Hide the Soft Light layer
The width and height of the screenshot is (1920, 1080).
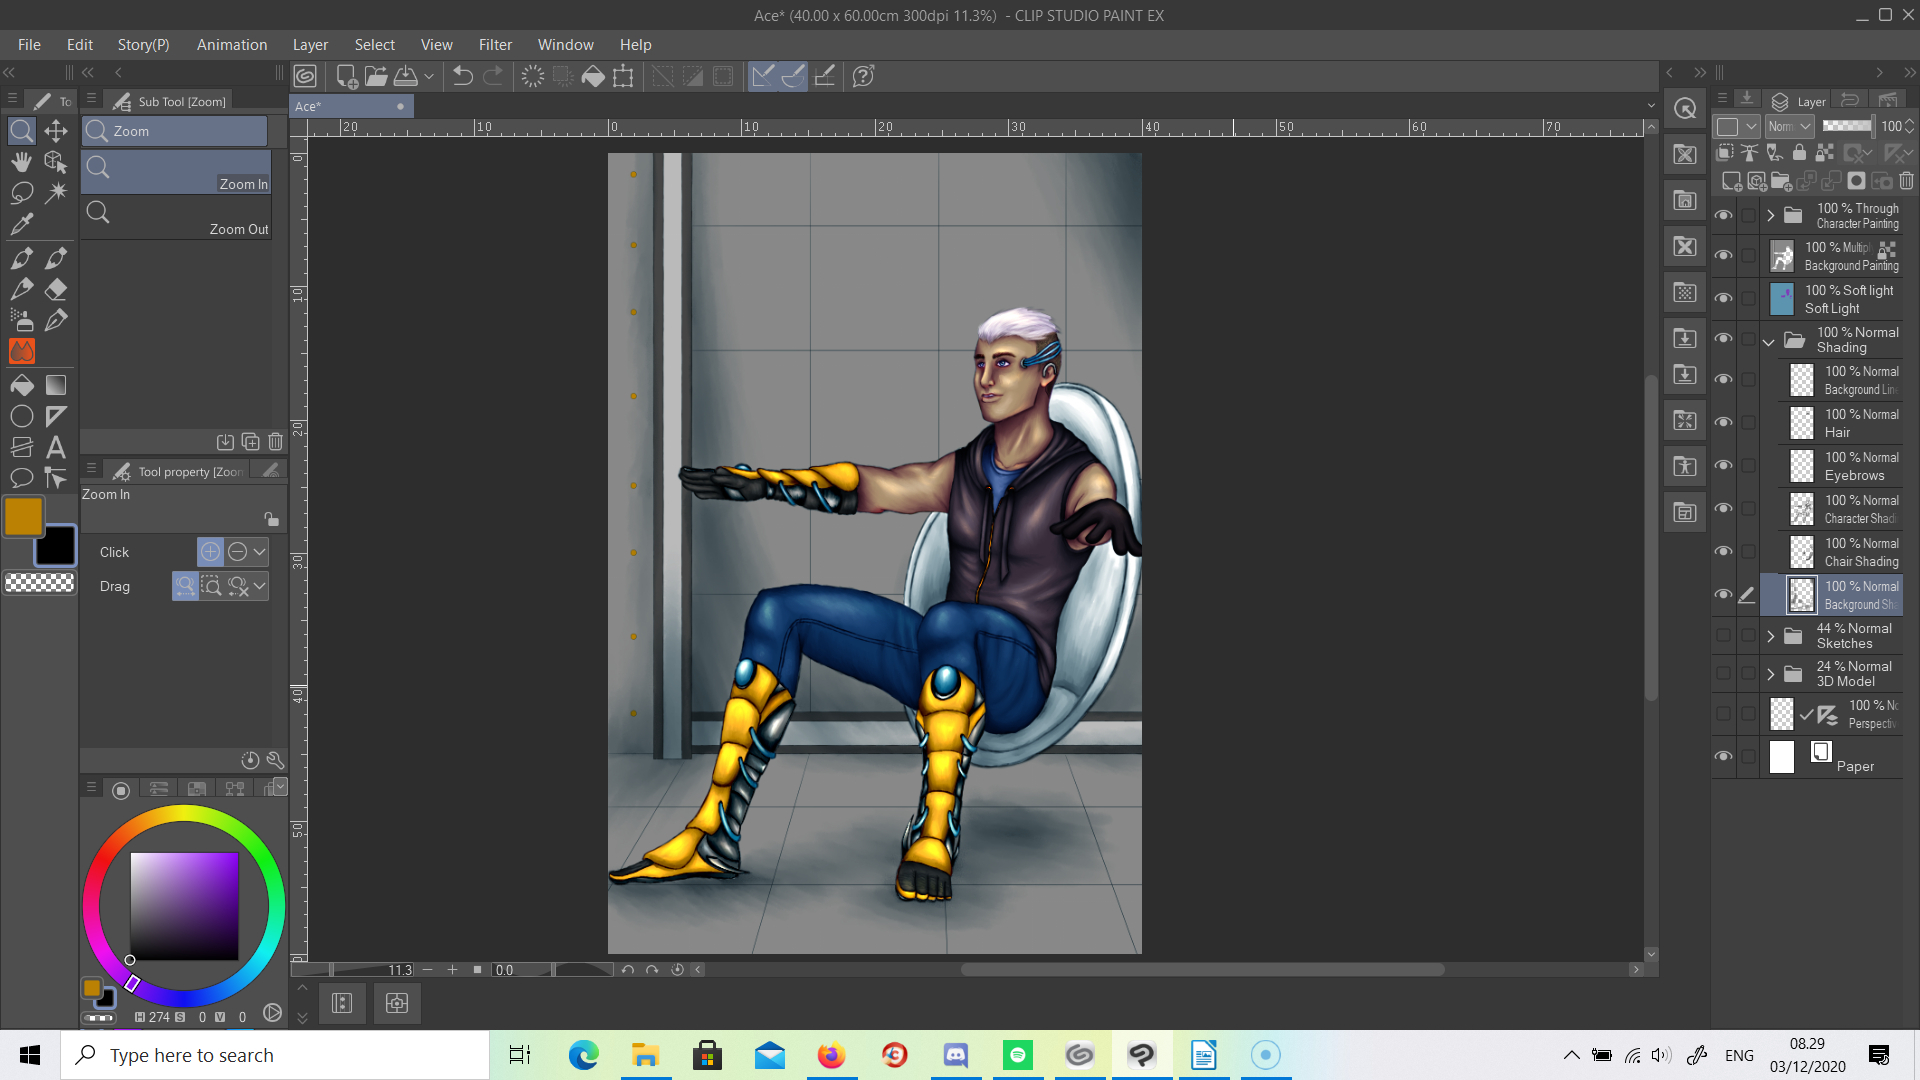(x=1723, y=298)
